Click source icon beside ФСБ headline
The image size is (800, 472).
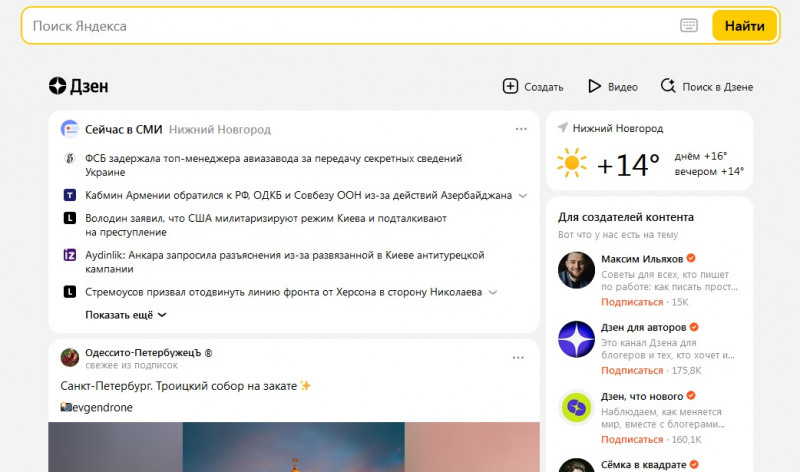pos(69,158)
